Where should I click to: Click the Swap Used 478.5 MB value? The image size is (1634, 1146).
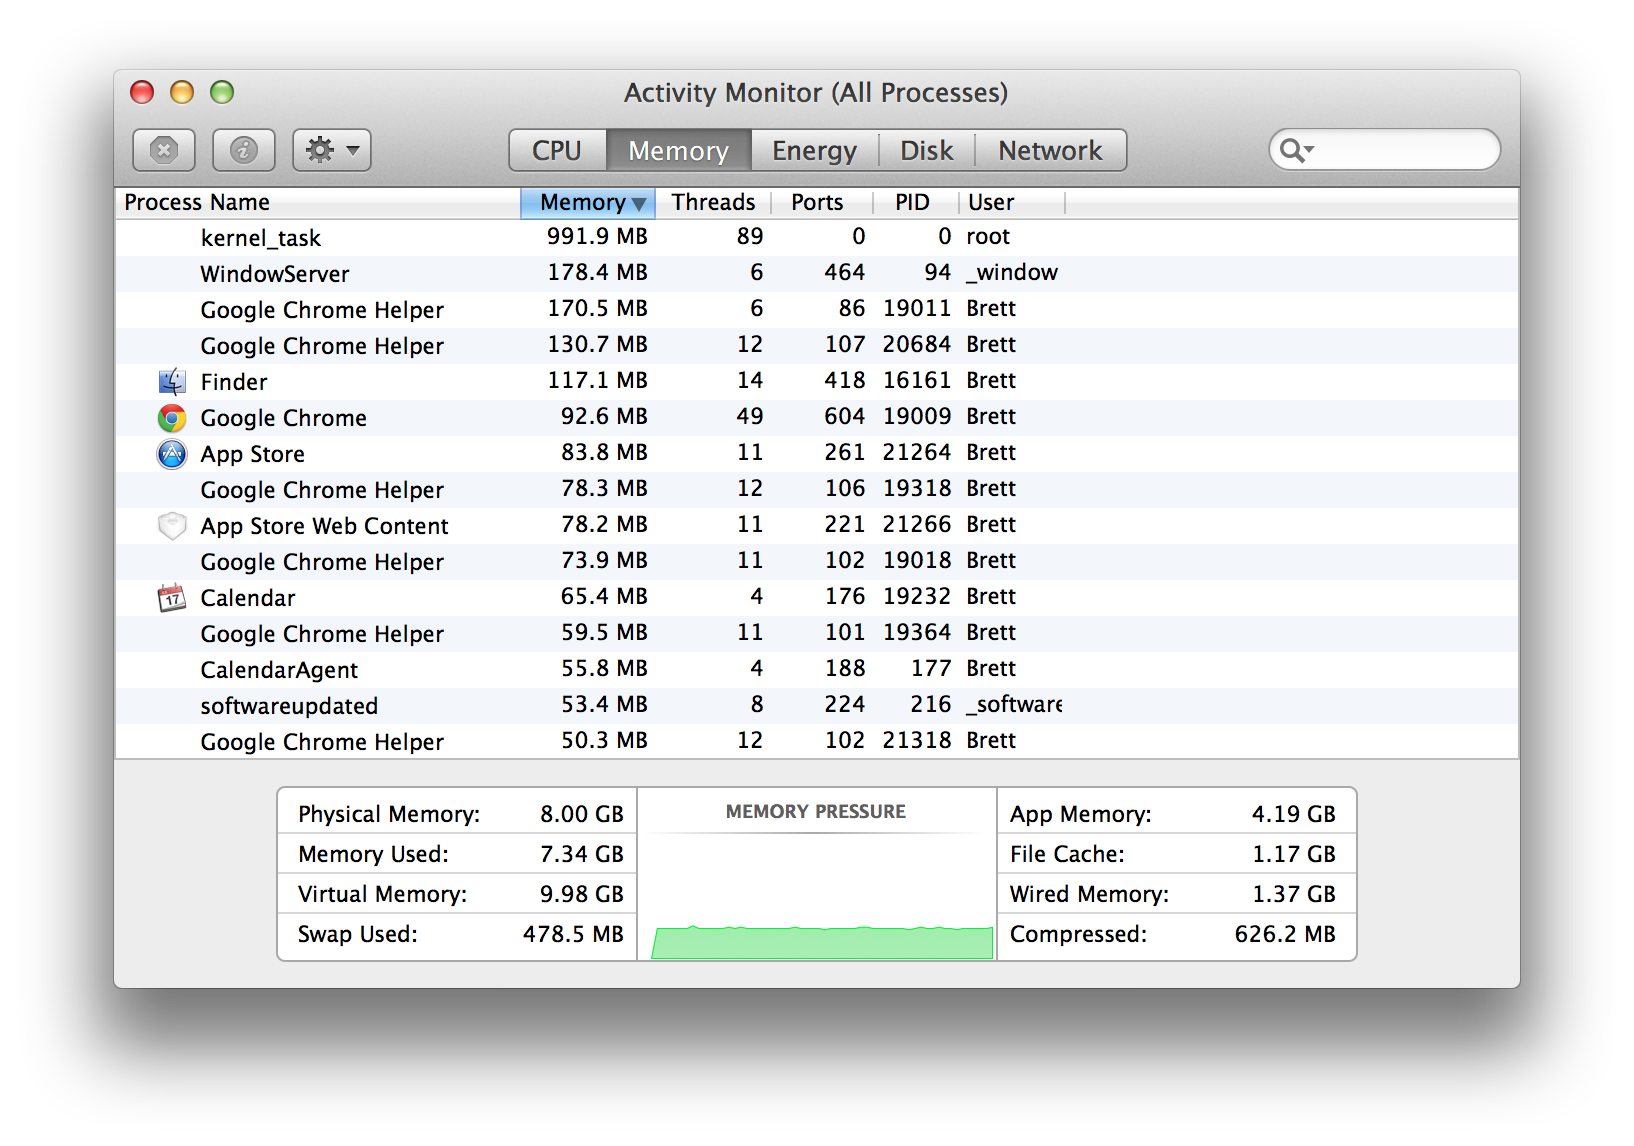coord(573,934)
